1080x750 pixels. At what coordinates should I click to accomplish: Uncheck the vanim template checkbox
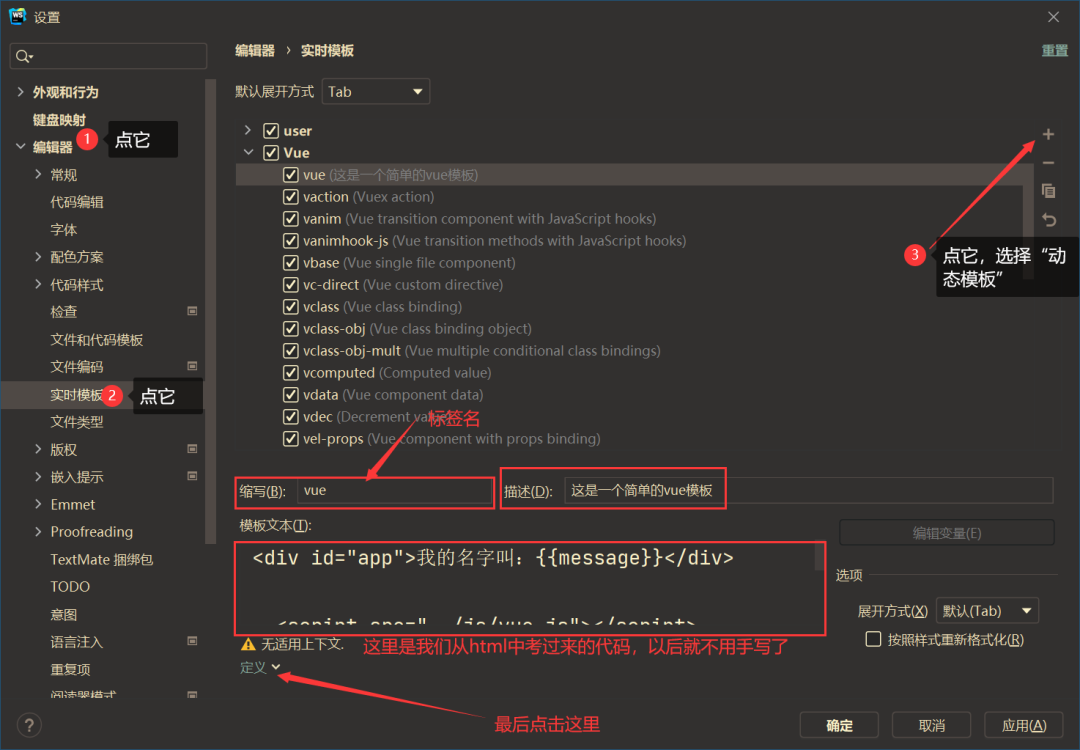(291, 219)
